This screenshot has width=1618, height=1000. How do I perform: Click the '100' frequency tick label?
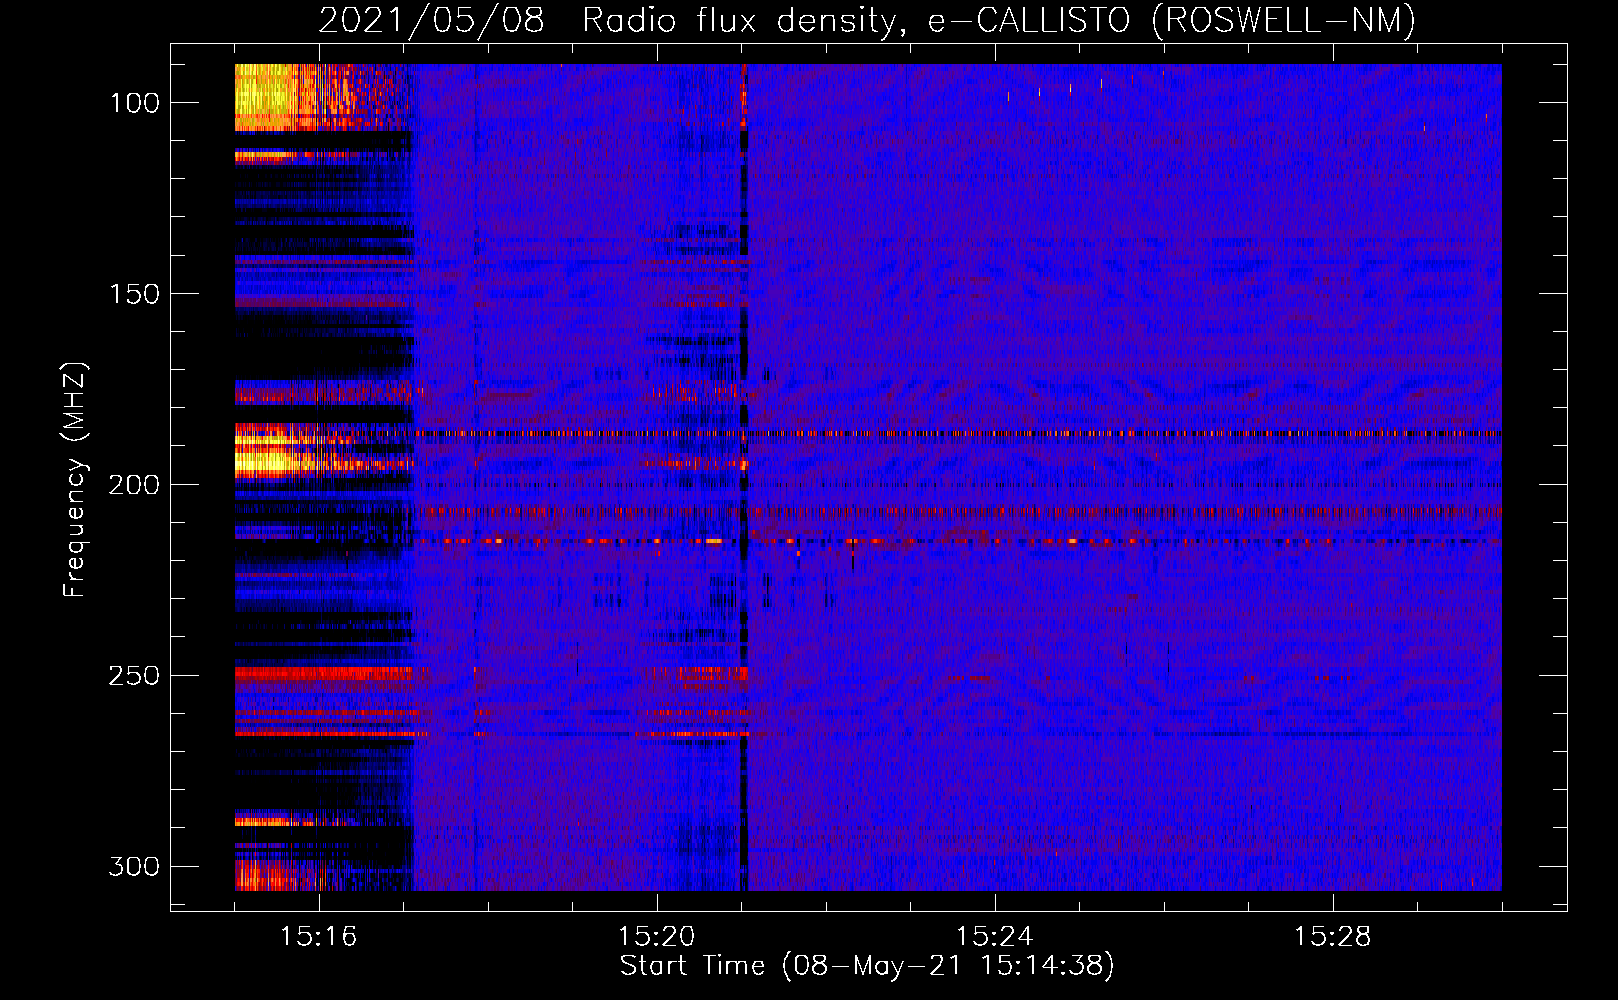[x=133, y=103]
